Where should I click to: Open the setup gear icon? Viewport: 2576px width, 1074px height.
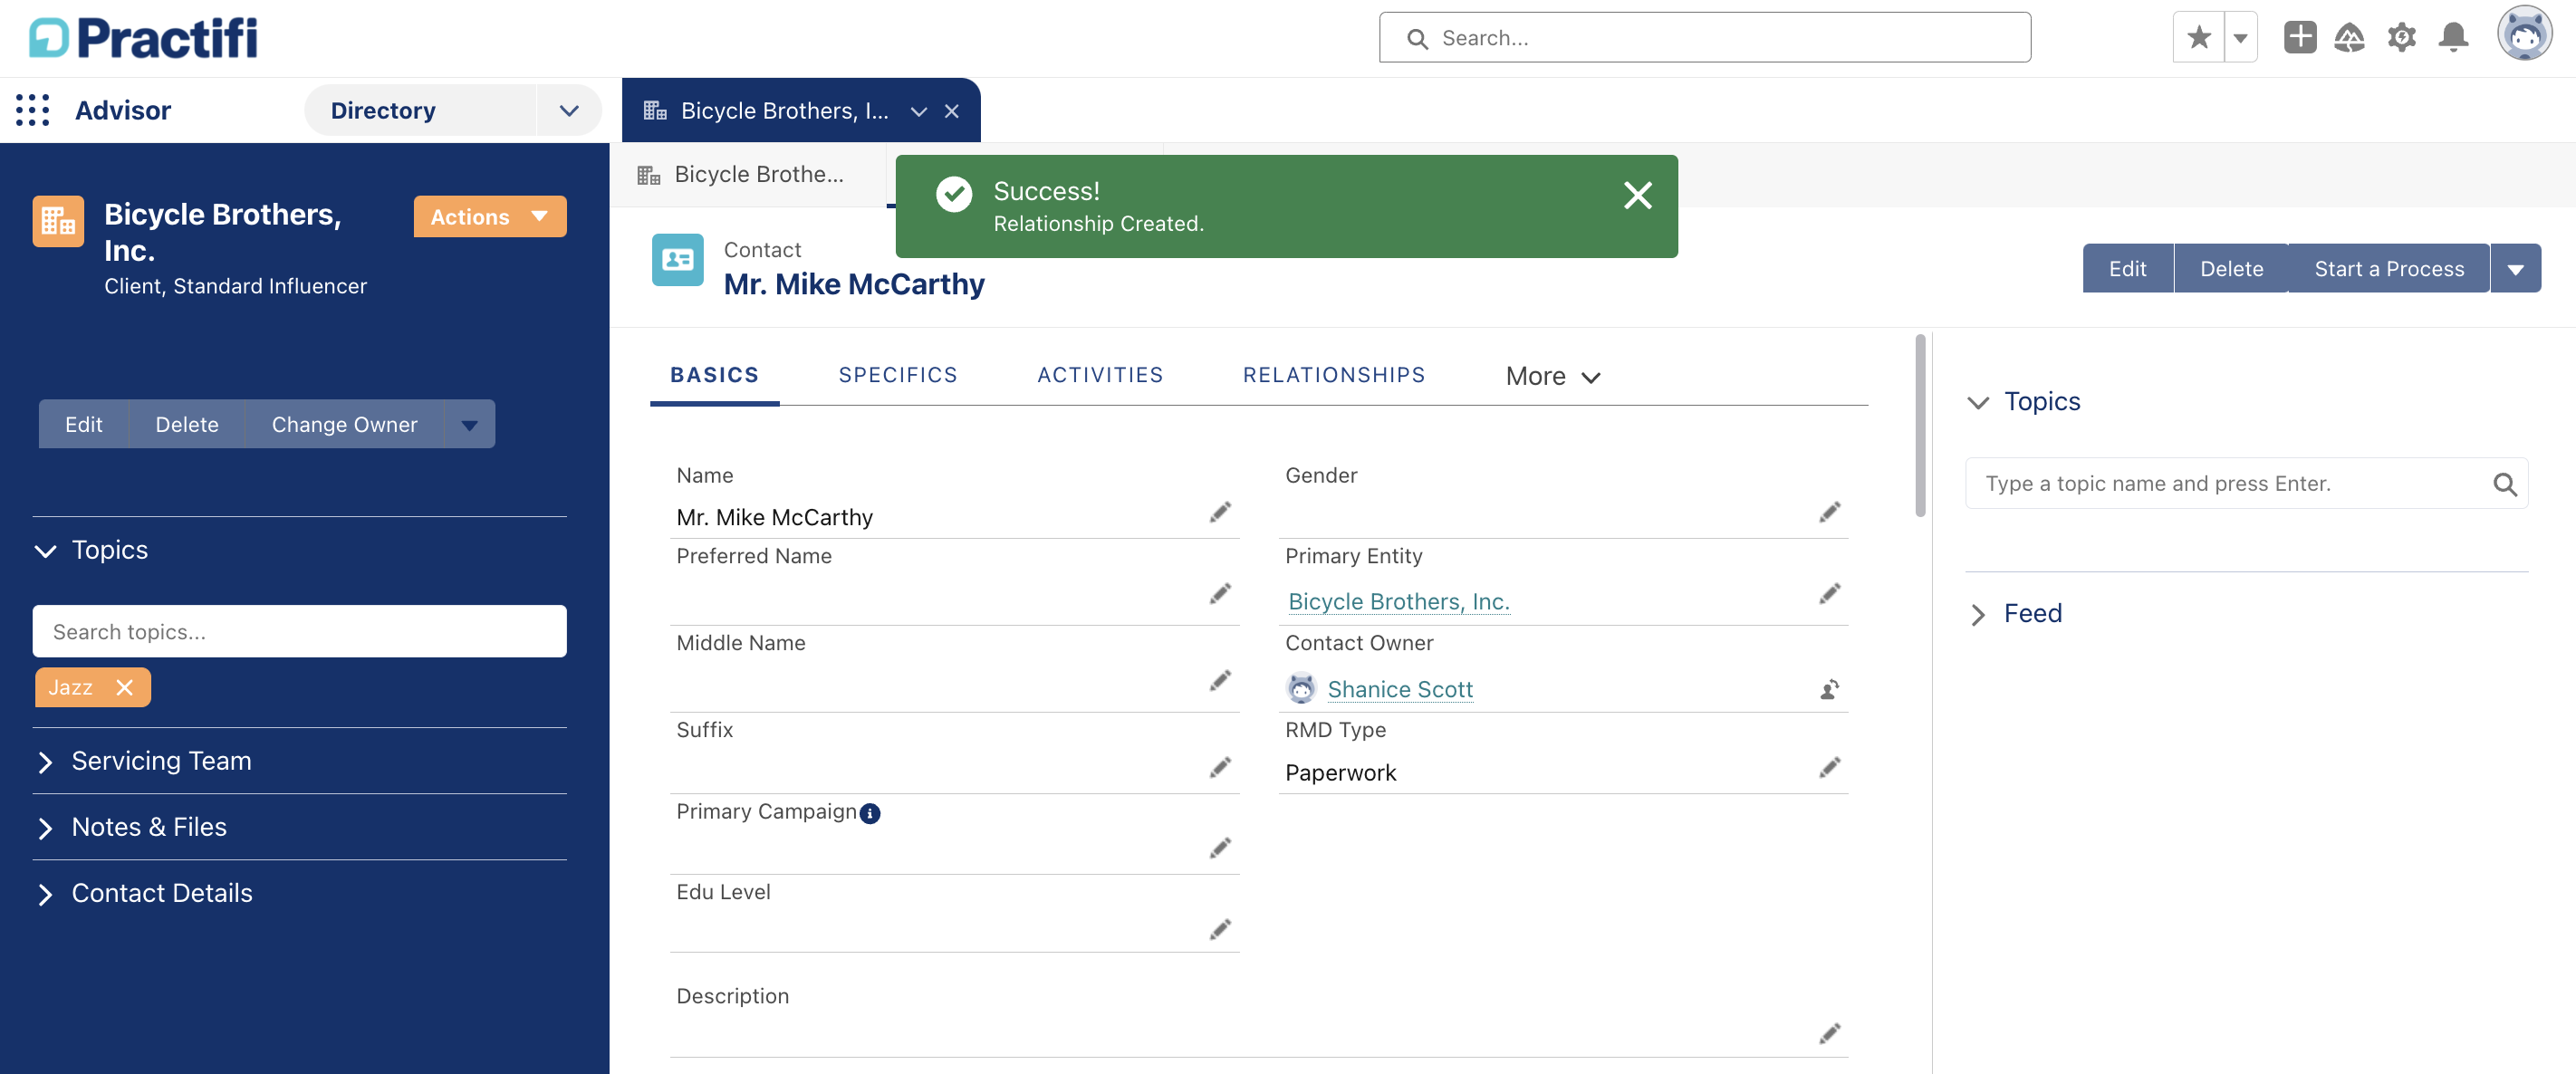click(x=2401, y=38)
